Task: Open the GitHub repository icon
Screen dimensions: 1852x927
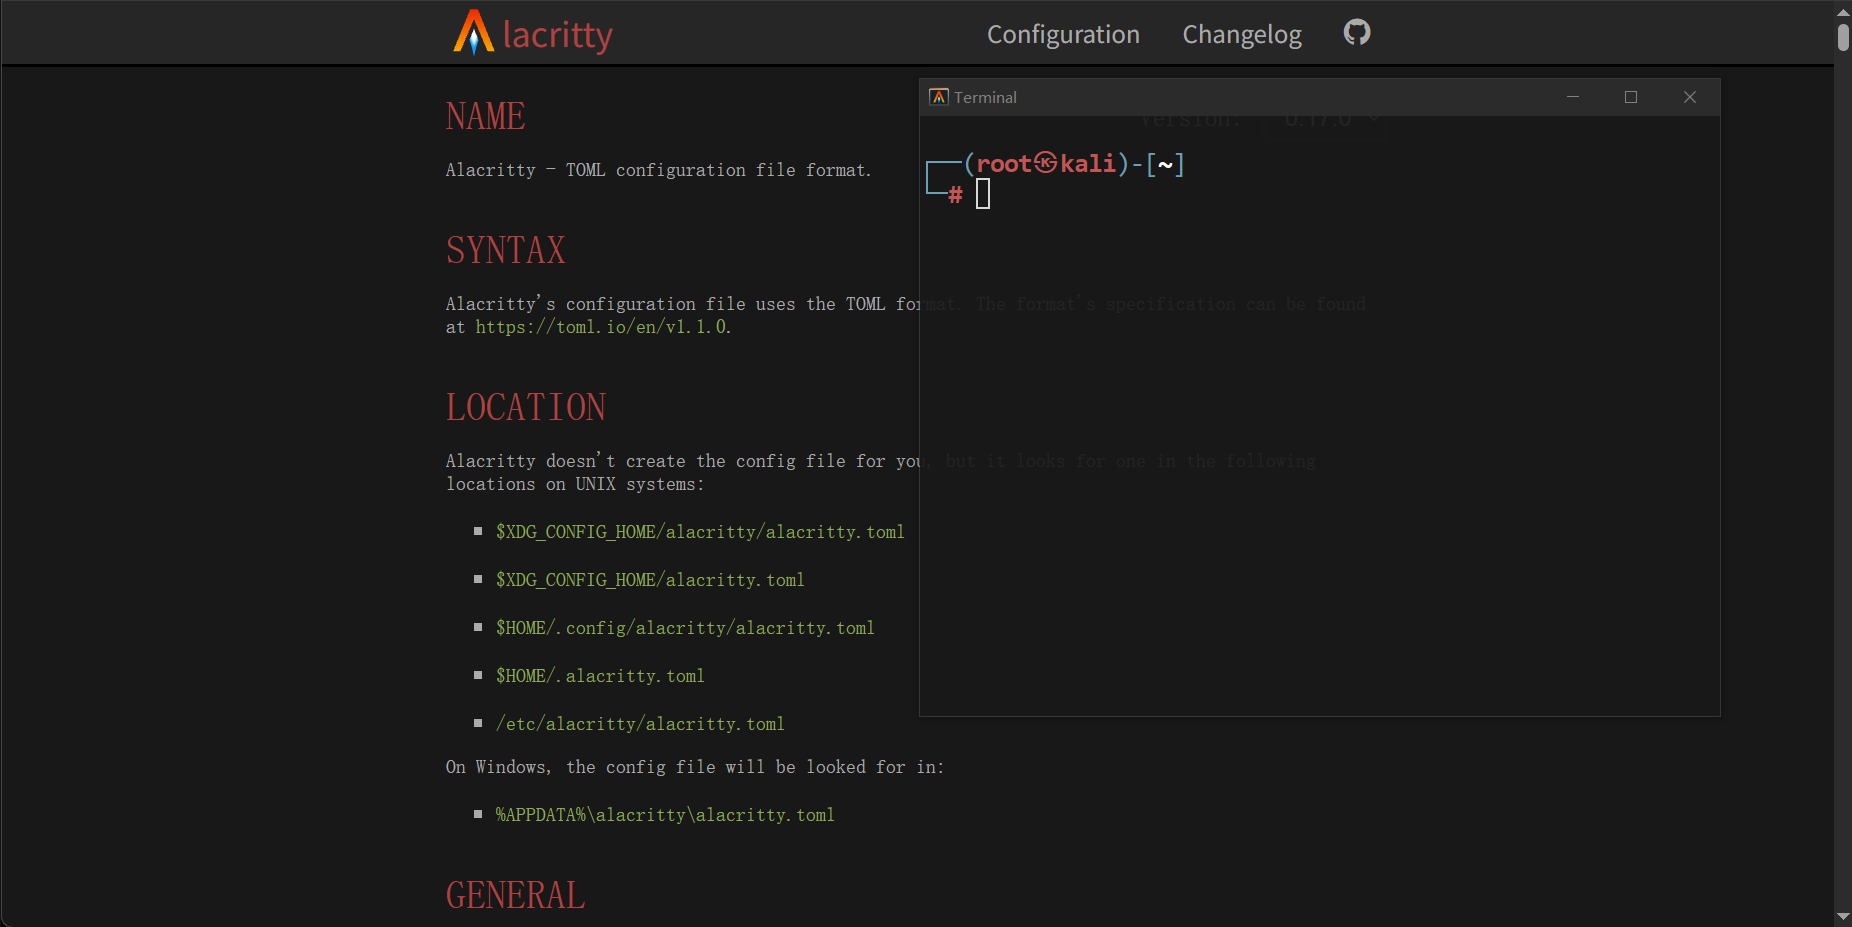Action: click(x=1357, y=32)
